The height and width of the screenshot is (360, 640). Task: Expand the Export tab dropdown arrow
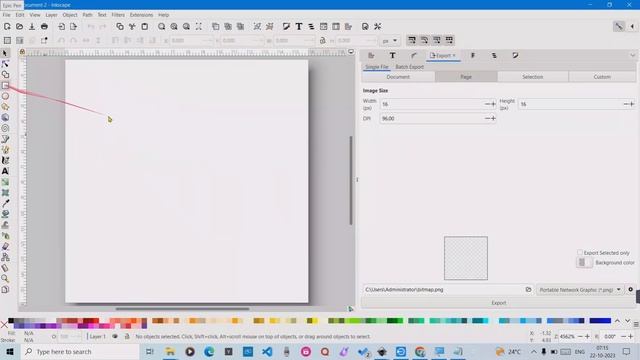pyautogui.click(x=454, y=56)
